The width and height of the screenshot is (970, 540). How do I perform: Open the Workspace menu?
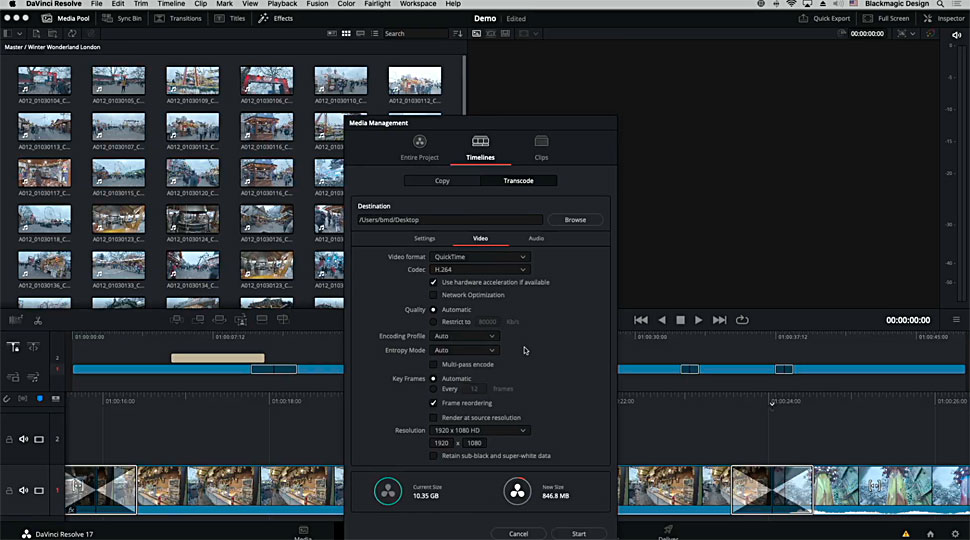pyautogui.click(x=418, y=4)
